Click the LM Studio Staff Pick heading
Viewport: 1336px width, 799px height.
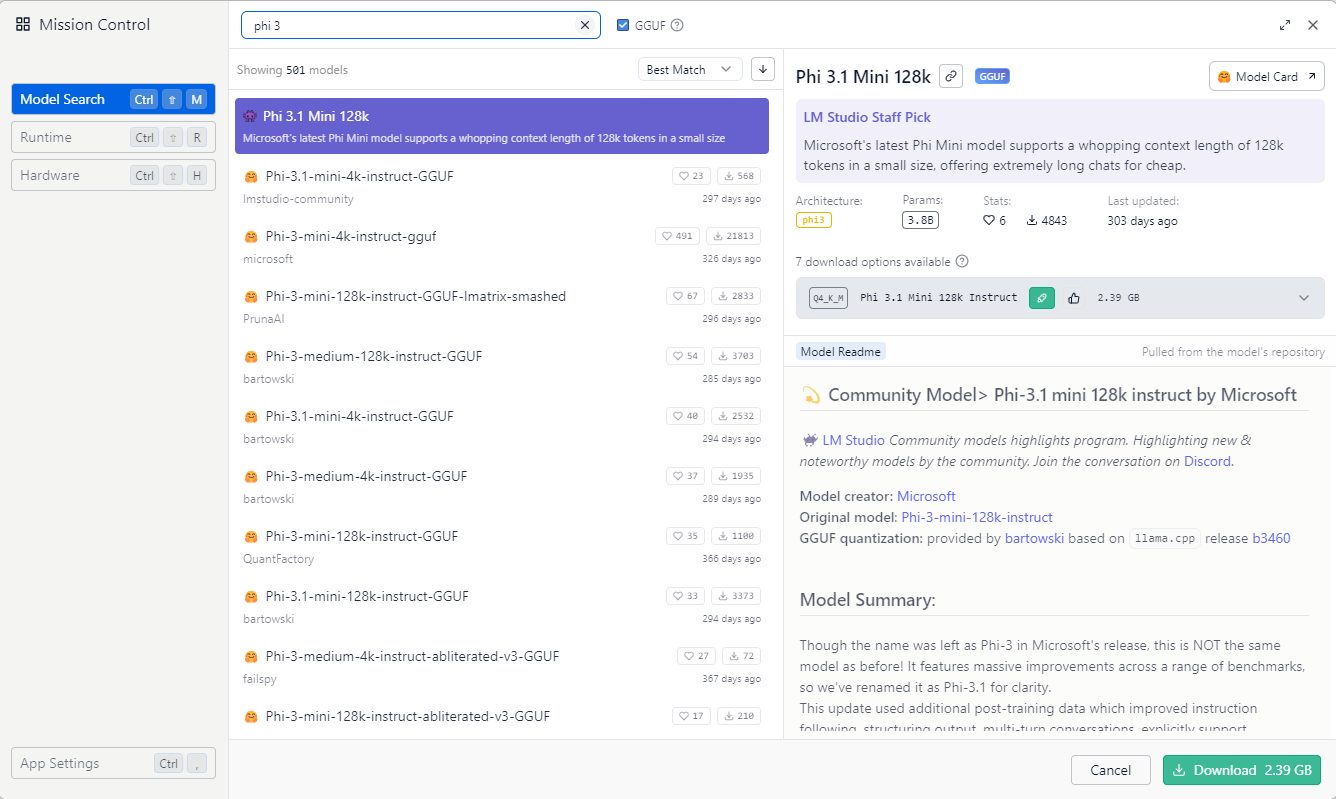click(x=867, y=117)
